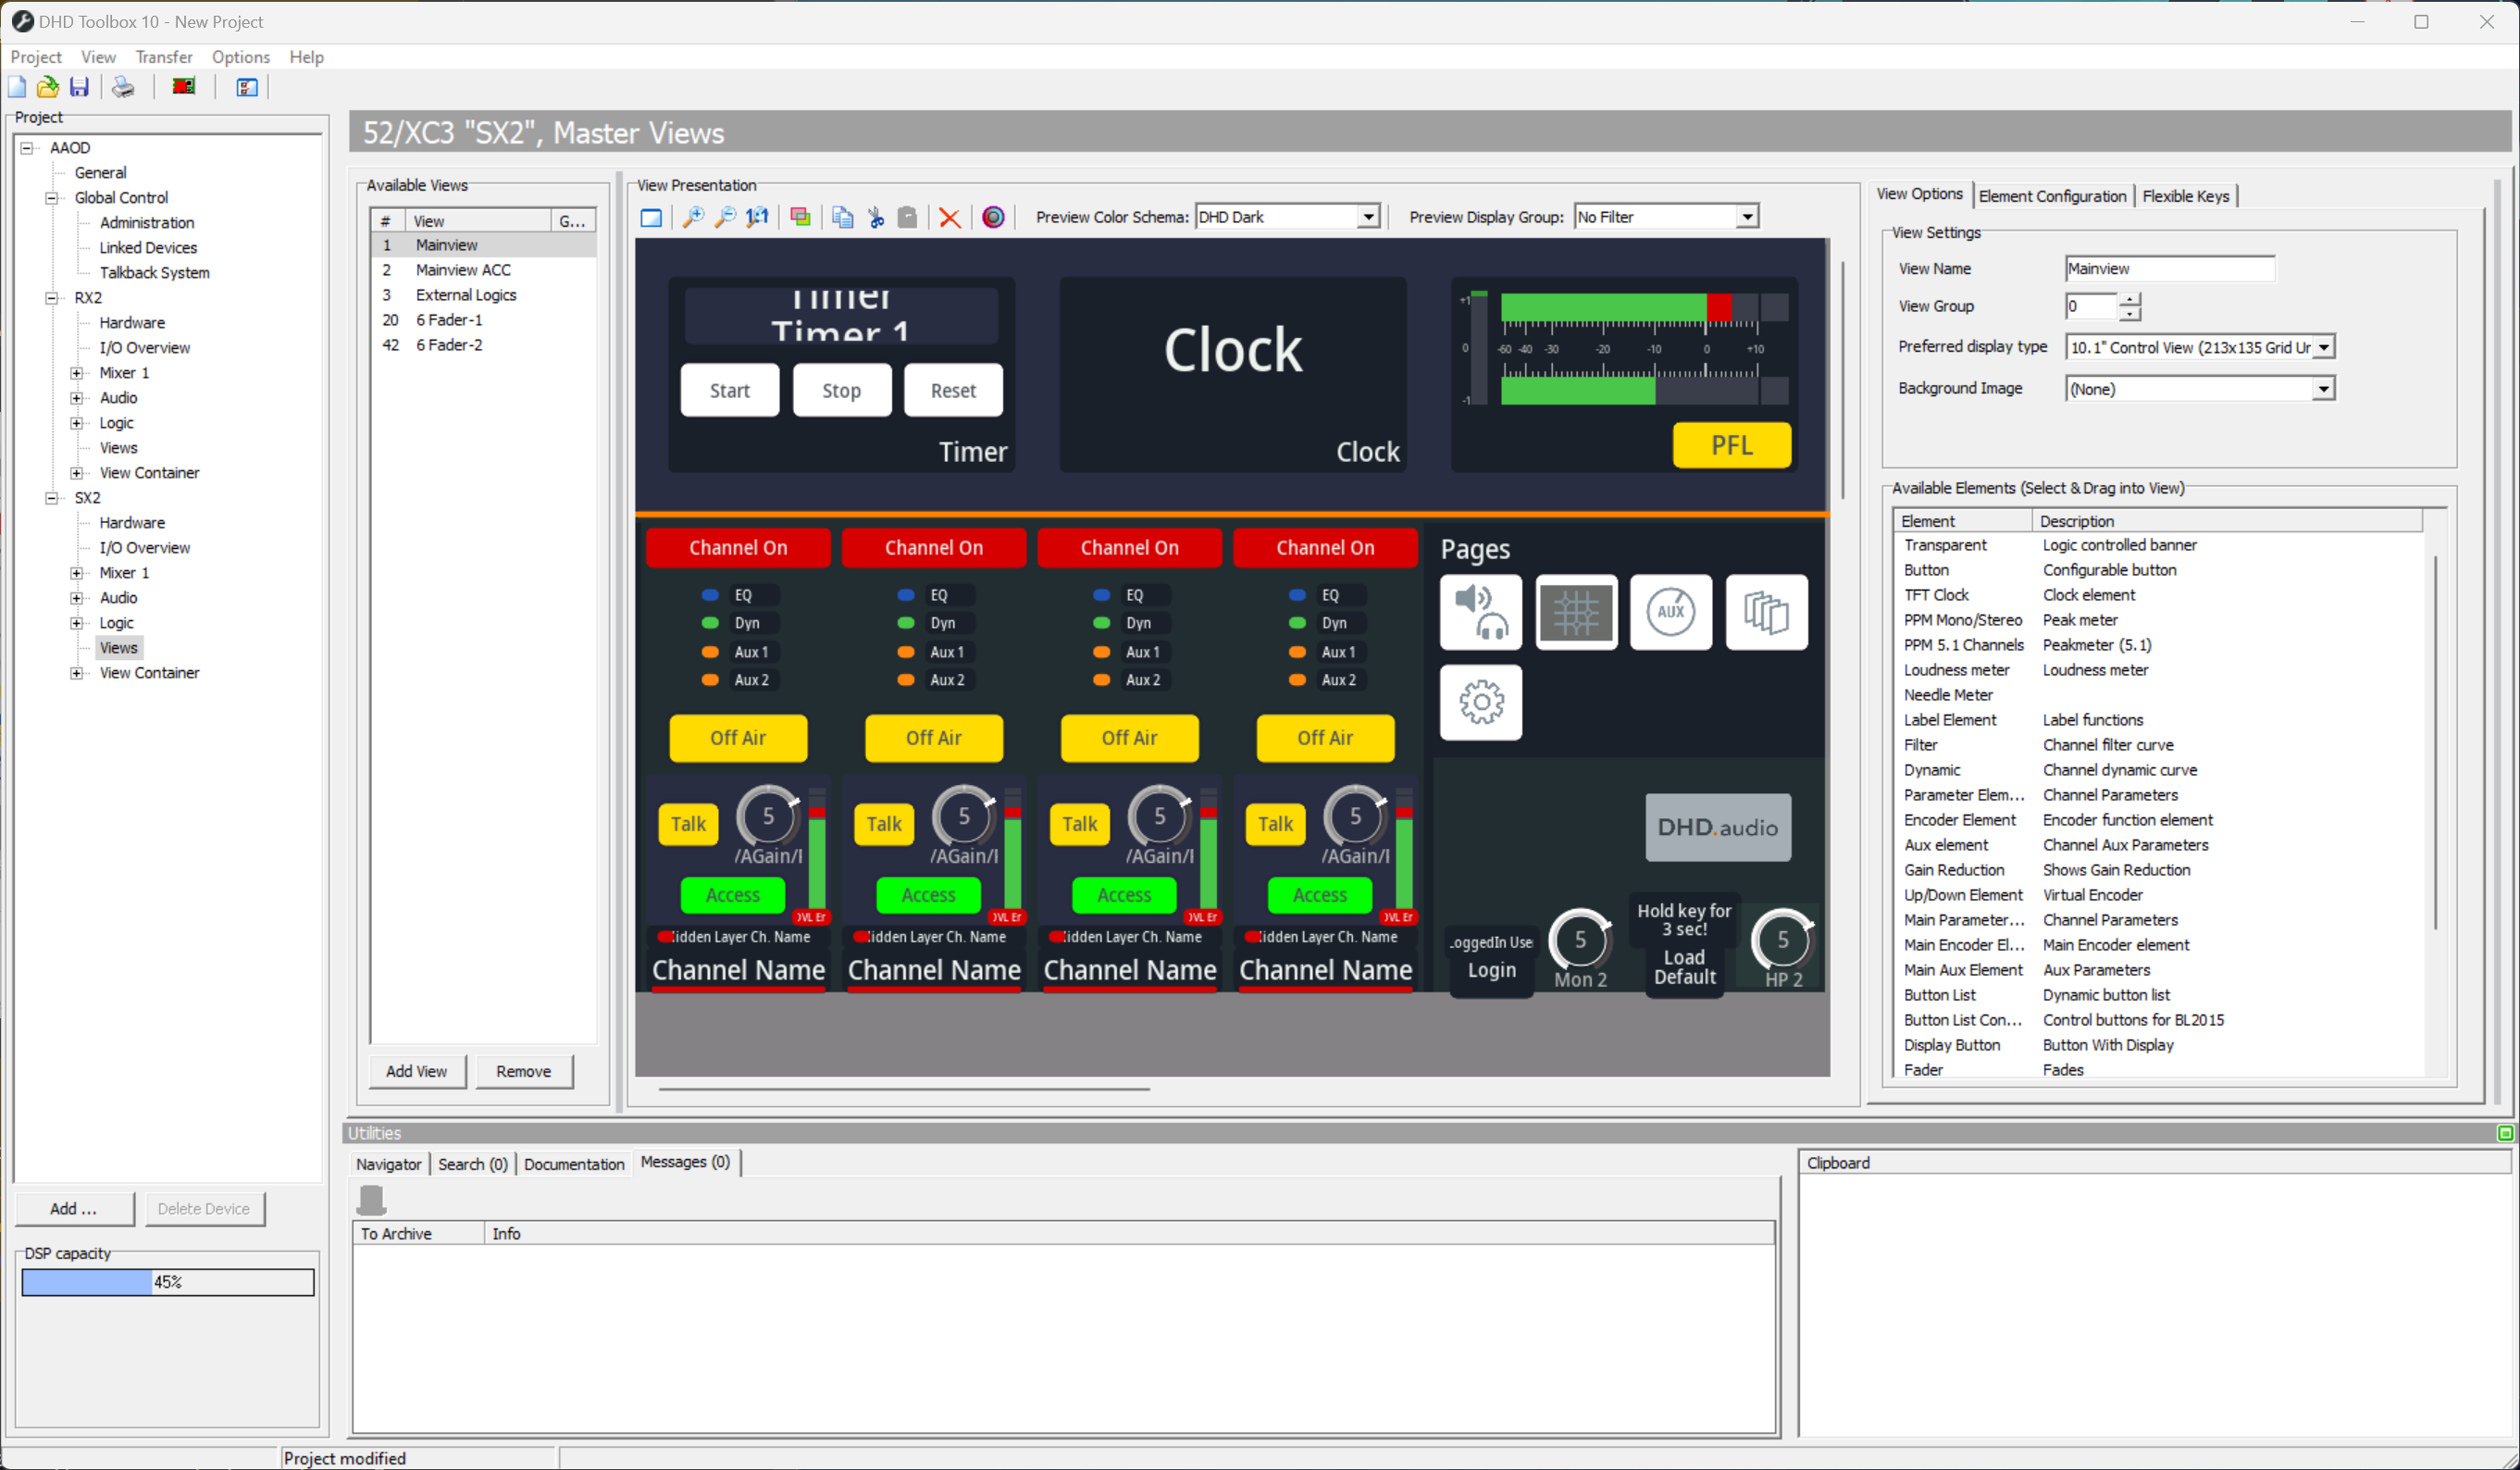
Task: Click the Open project folder icon
Action: pos(47,87)
